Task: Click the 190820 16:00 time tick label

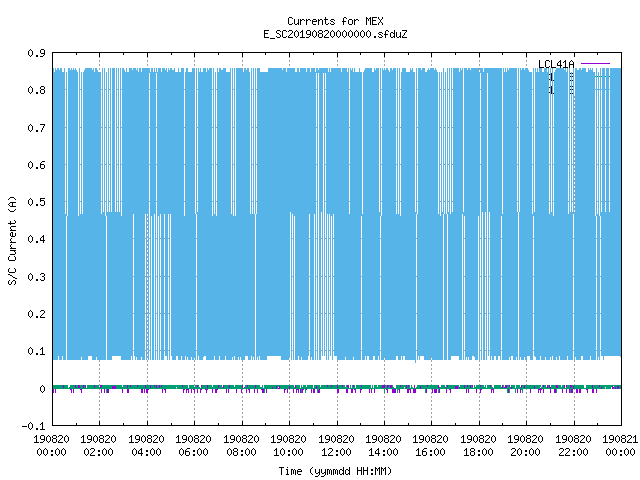Action: click(431, 446)
